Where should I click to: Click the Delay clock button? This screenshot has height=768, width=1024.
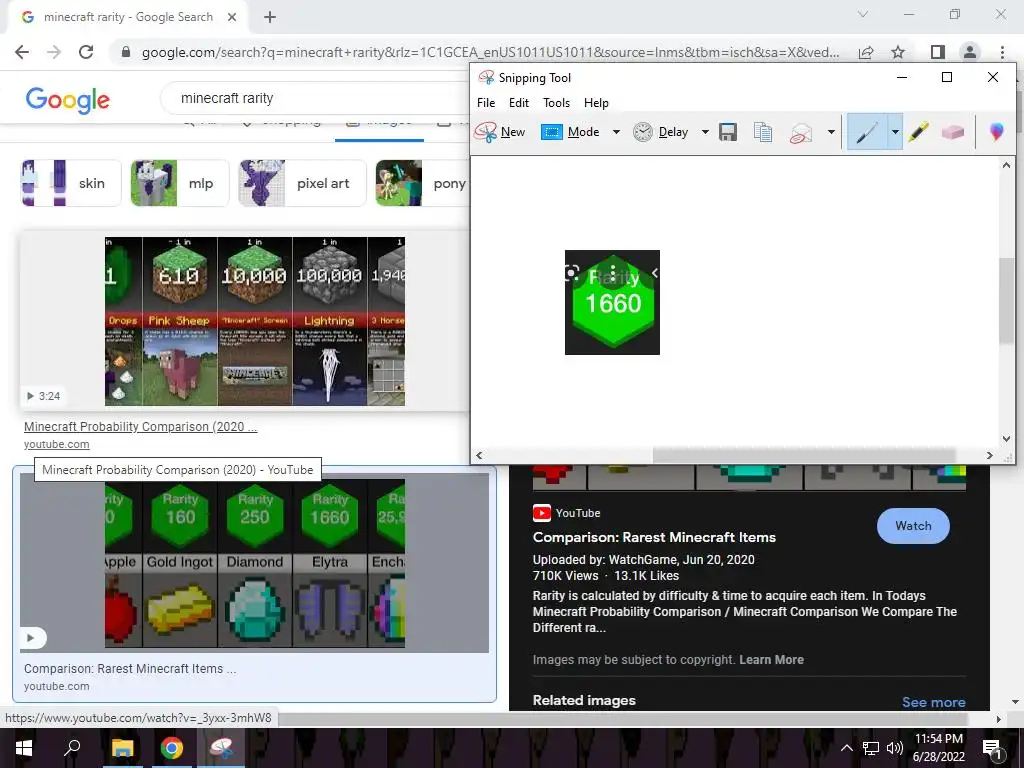[661, 132]
